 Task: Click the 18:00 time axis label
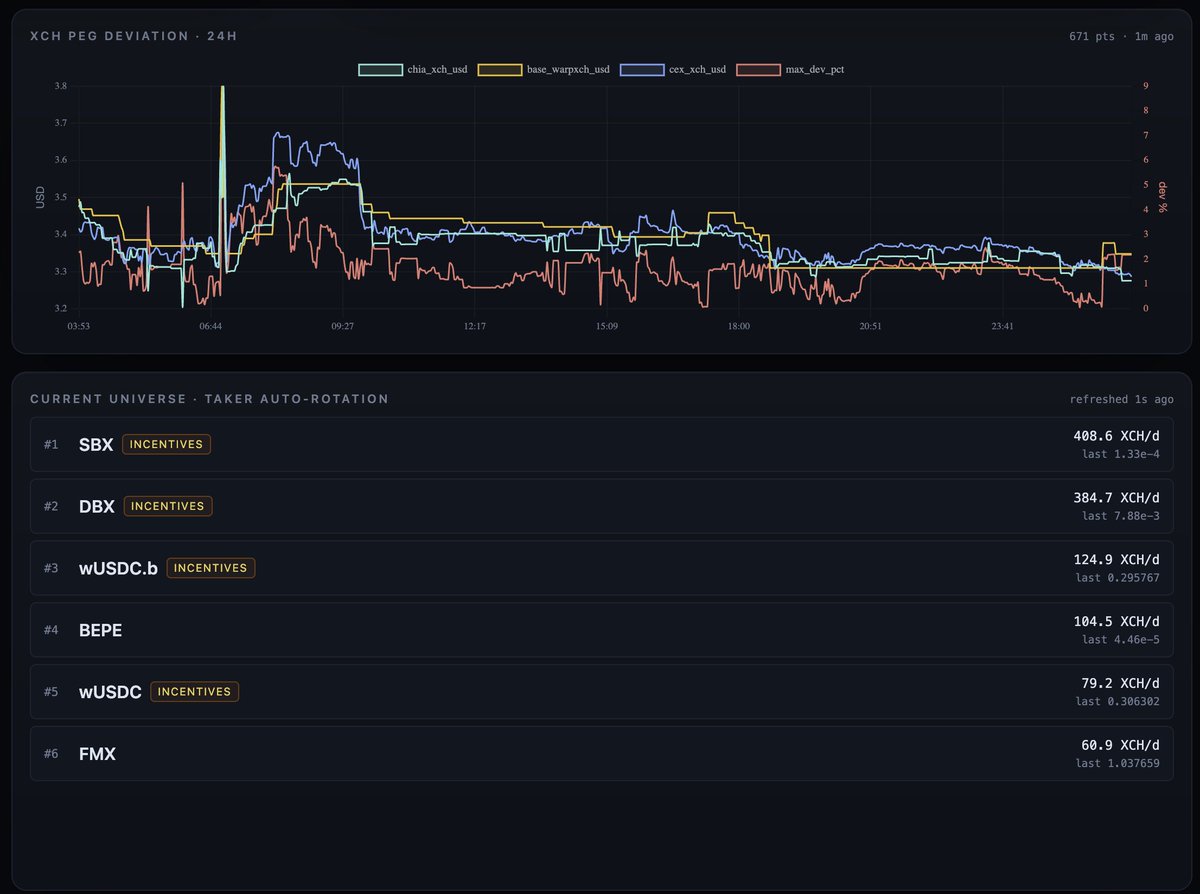[x=739, y=326]
